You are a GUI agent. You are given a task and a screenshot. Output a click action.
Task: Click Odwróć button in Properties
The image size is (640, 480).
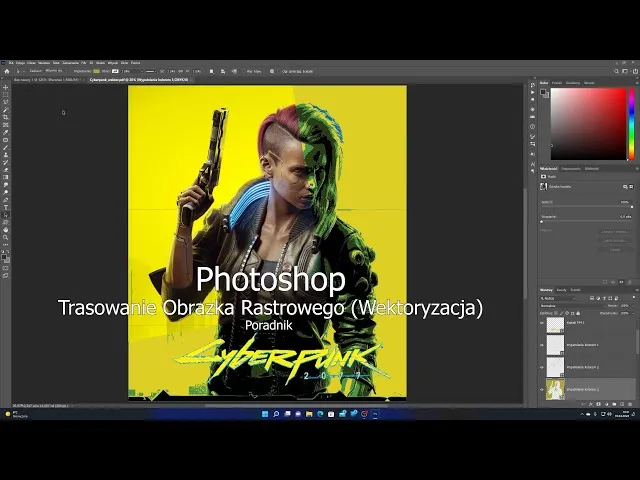(615, 250)
